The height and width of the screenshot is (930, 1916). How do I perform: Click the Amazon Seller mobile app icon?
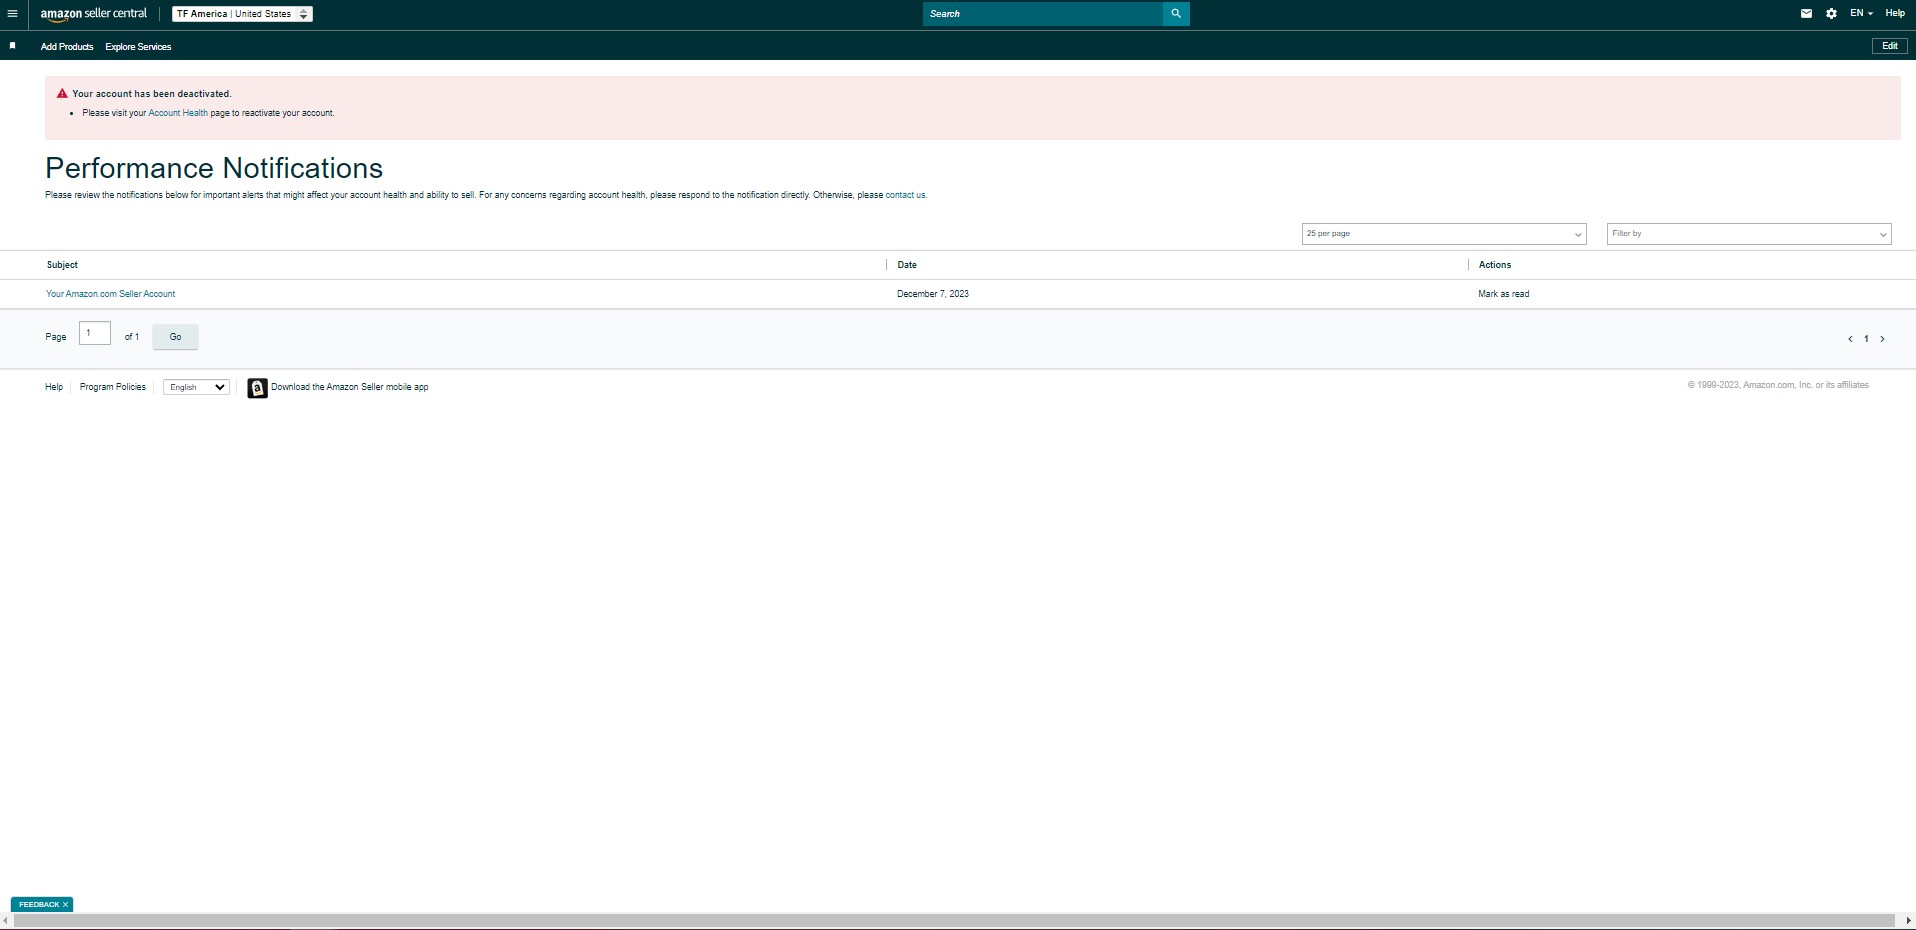[x=257, y=388]
